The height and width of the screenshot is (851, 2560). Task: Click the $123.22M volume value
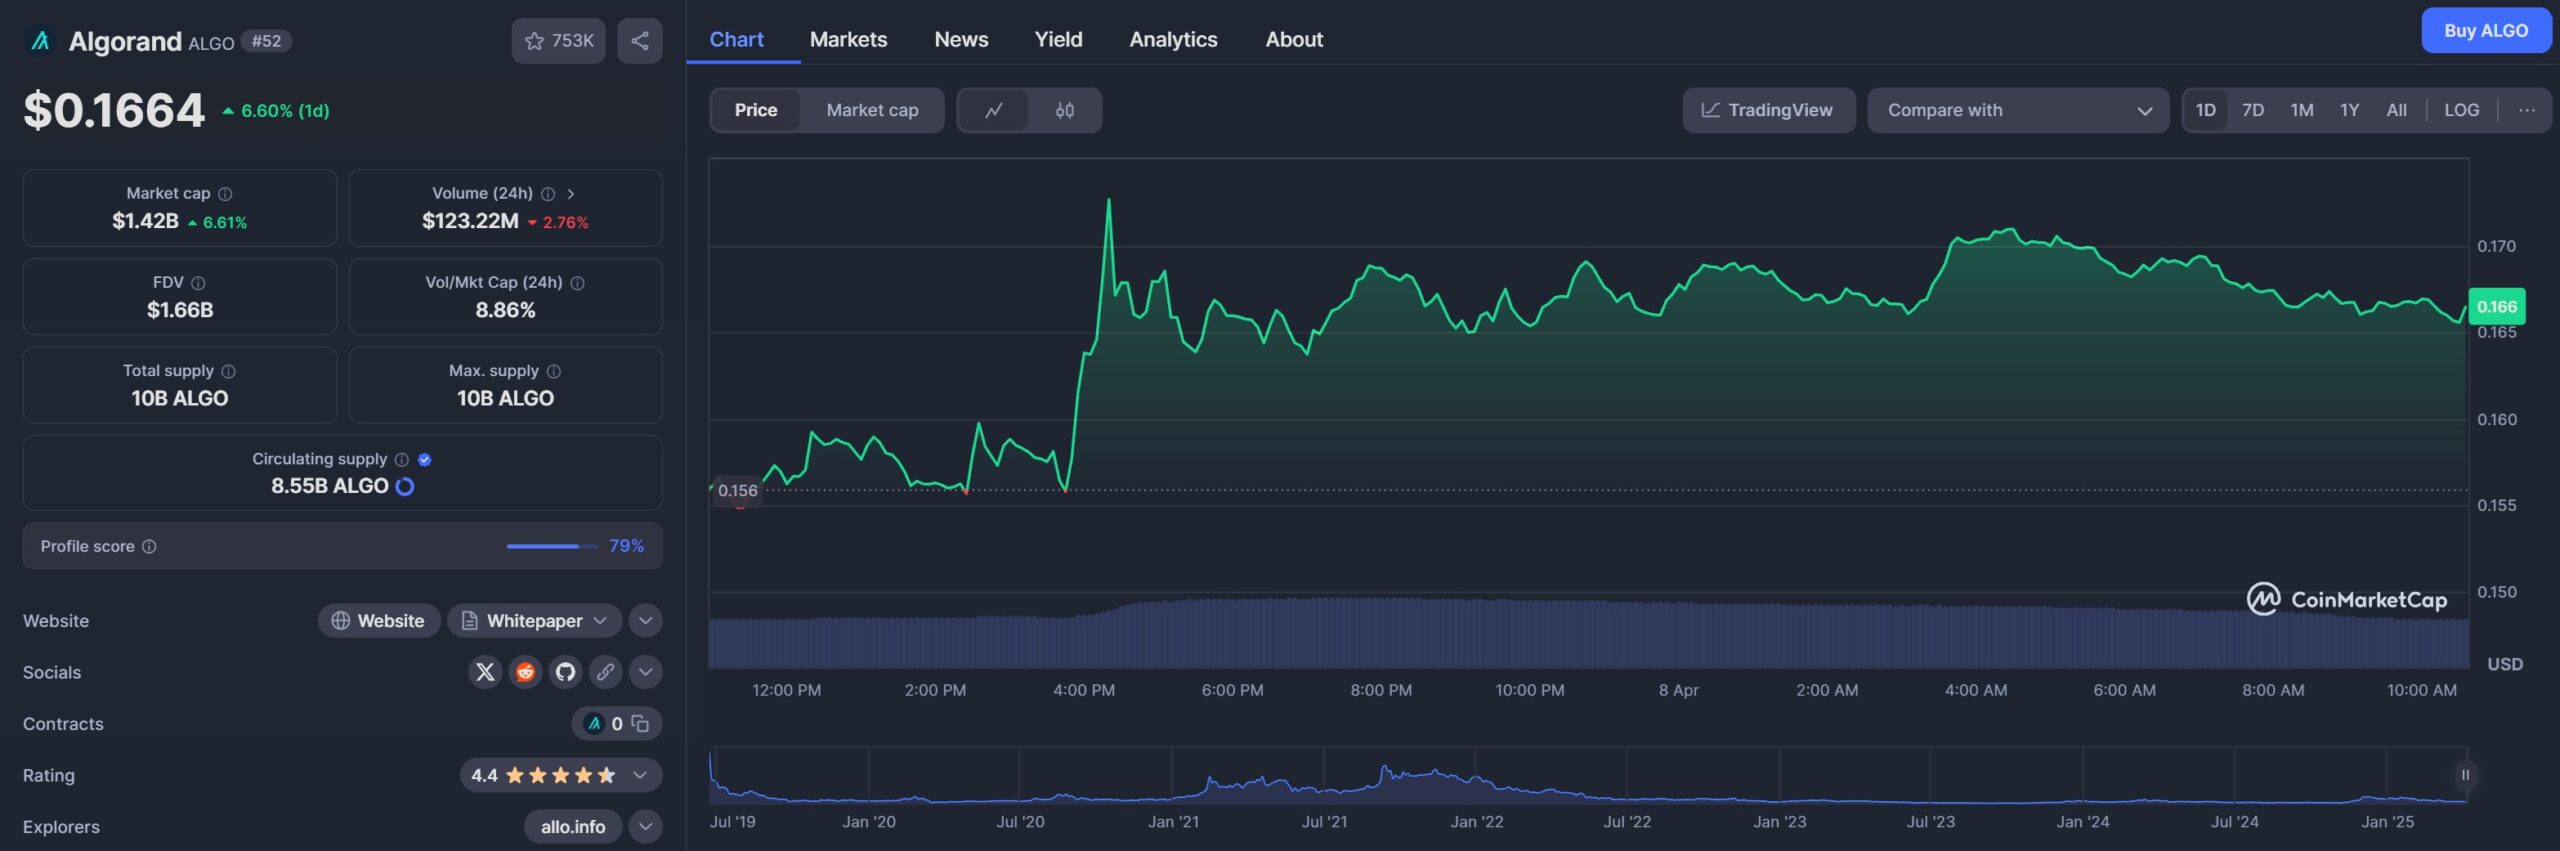pos(470,221)
